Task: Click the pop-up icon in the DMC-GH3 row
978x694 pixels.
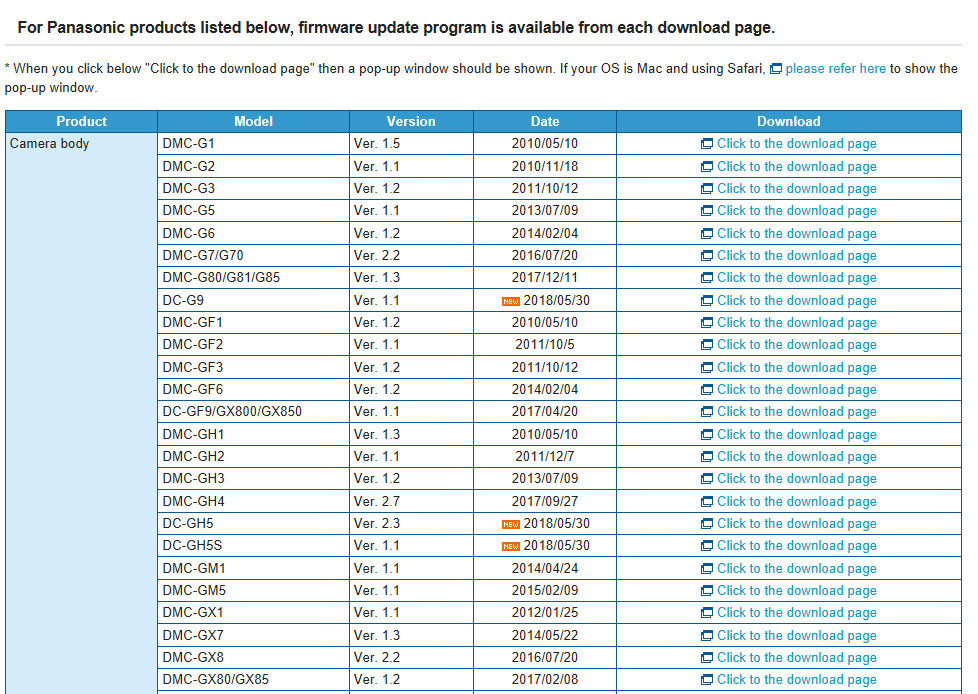Action: (x=707, y=479)
